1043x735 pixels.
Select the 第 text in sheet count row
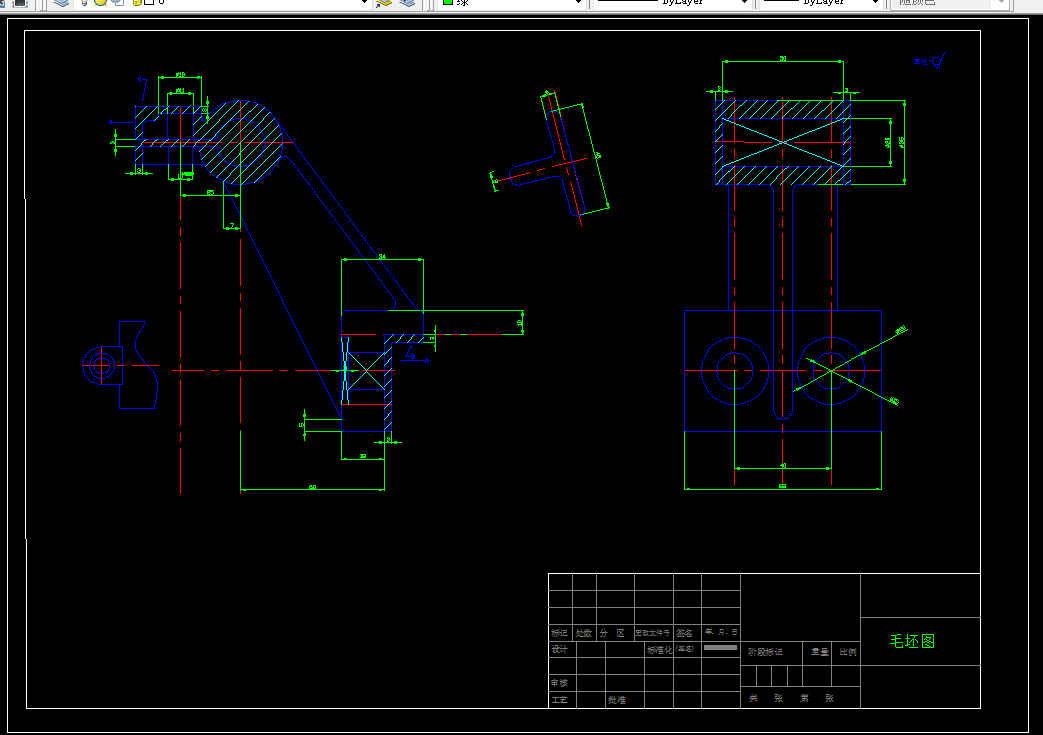804,698
